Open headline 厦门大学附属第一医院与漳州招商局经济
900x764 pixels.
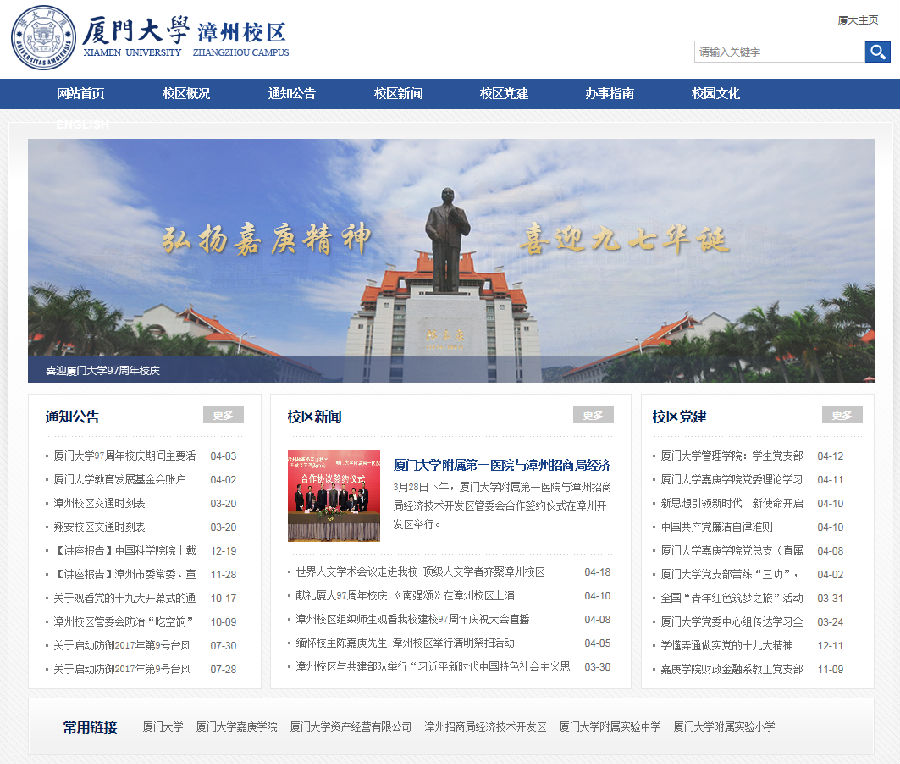502,465
